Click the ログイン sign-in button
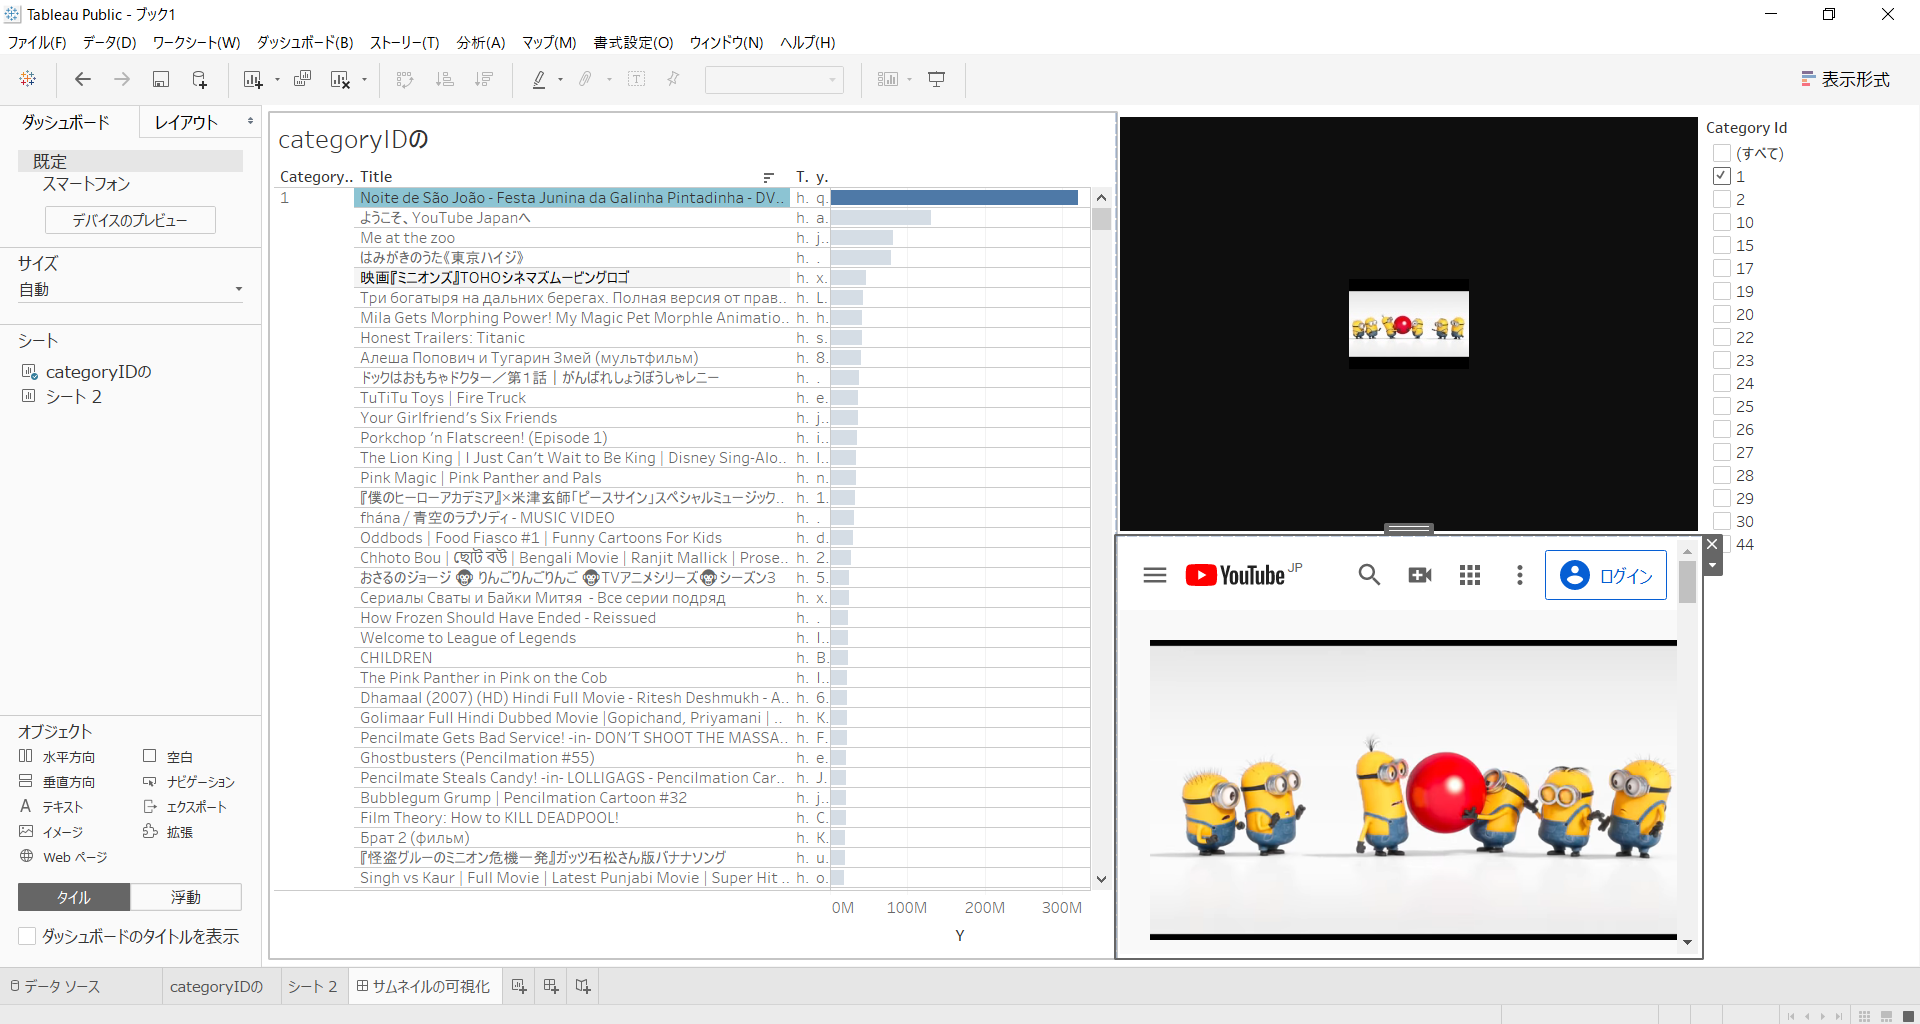Viewport: 1920px width, 1024px height. point(1606,575)
